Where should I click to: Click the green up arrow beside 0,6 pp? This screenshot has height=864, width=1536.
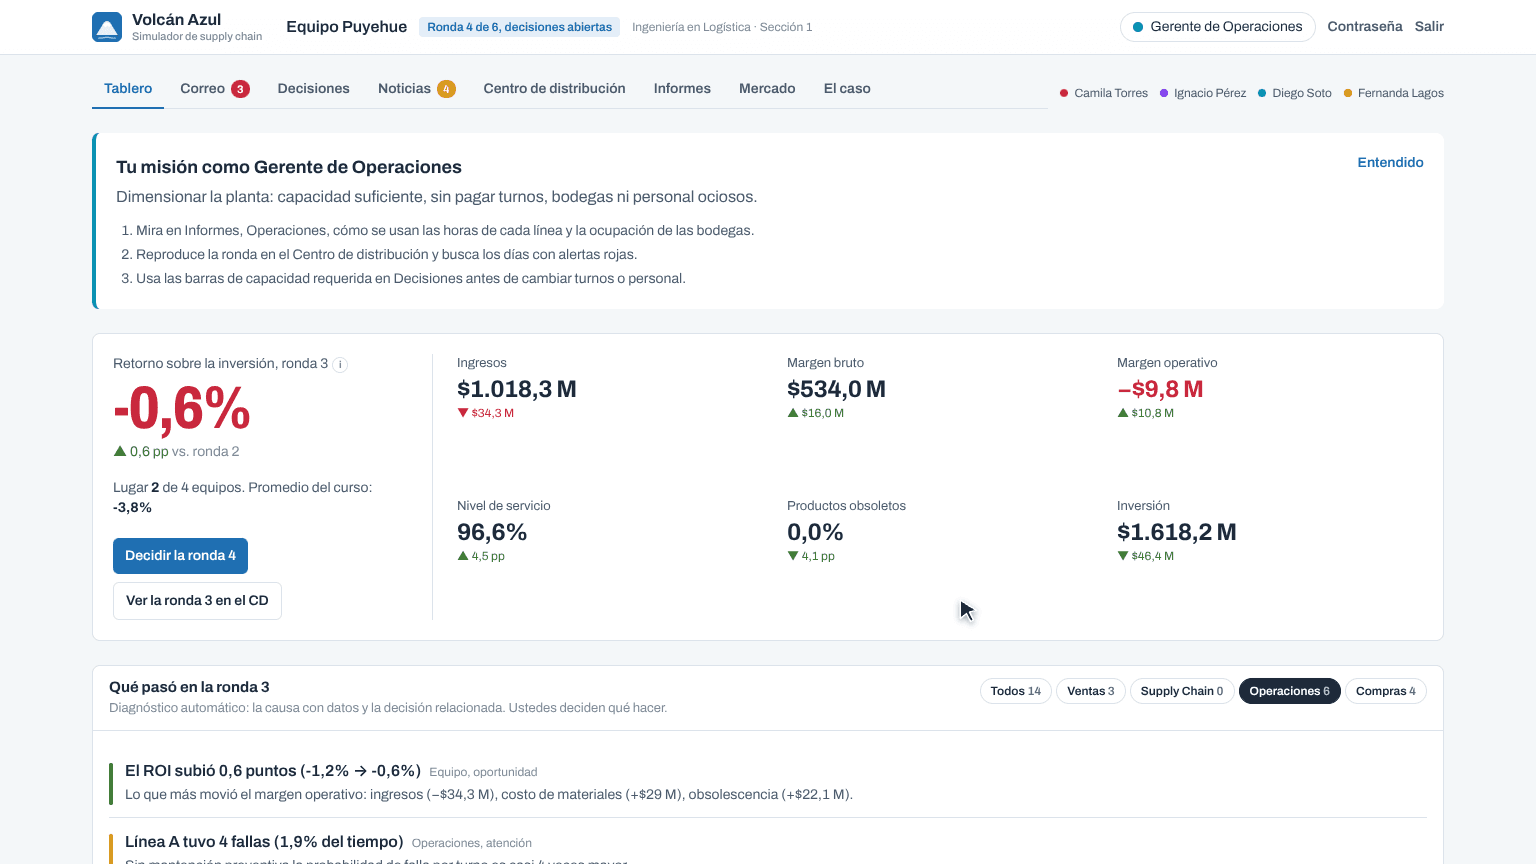120,451
